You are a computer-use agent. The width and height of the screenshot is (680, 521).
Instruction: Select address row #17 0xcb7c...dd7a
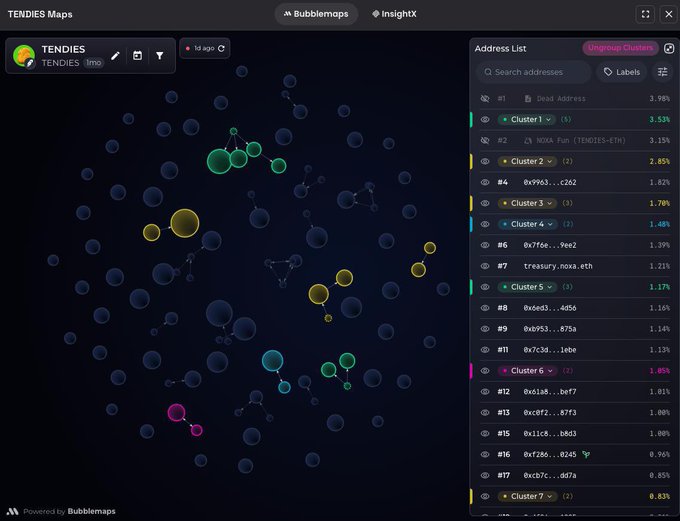pos(575,475)
